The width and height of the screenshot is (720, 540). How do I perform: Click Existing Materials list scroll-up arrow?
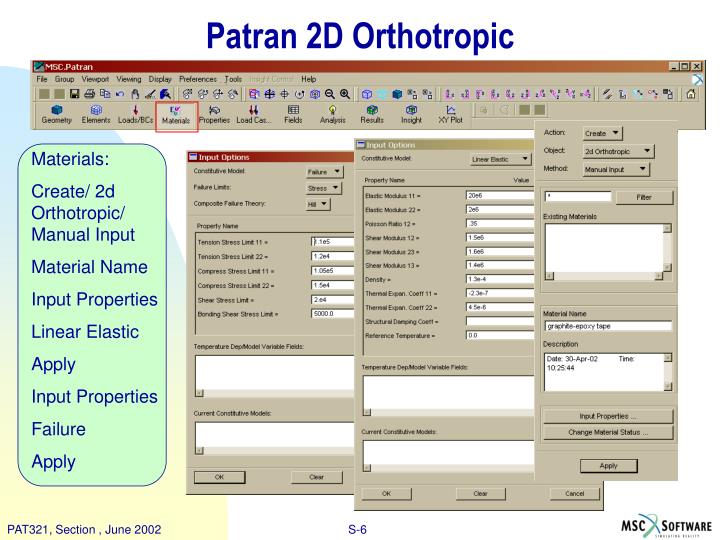click(667, 228)
